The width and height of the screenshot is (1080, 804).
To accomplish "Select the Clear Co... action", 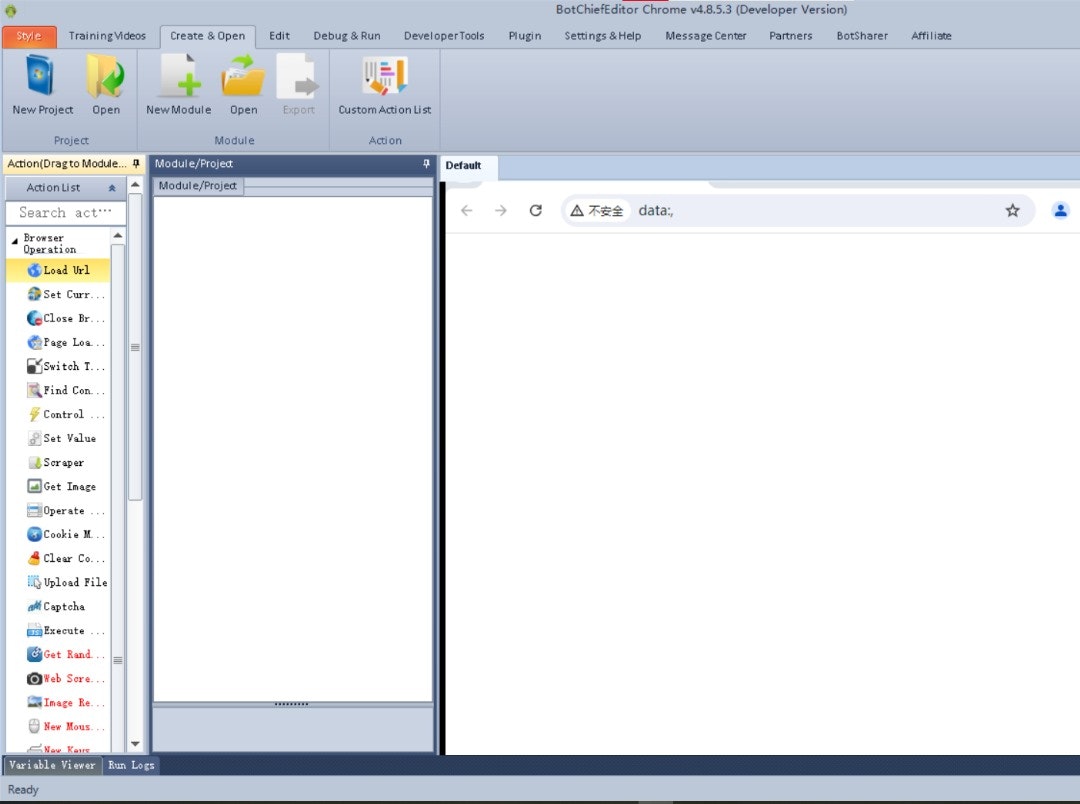I will pyautogui.click(x=65, y=559).
